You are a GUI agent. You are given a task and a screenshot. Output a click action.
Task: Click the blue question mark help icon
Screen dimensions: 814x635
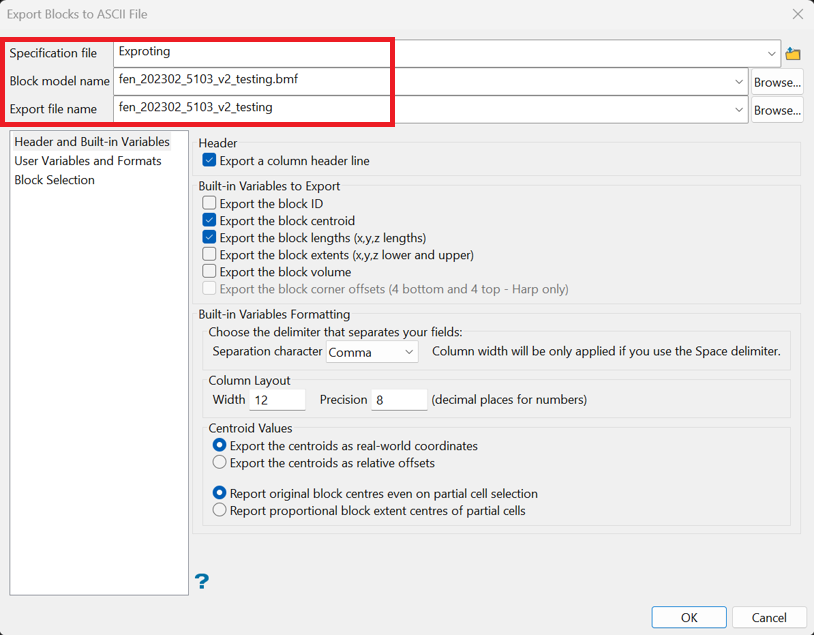(202, 580)
